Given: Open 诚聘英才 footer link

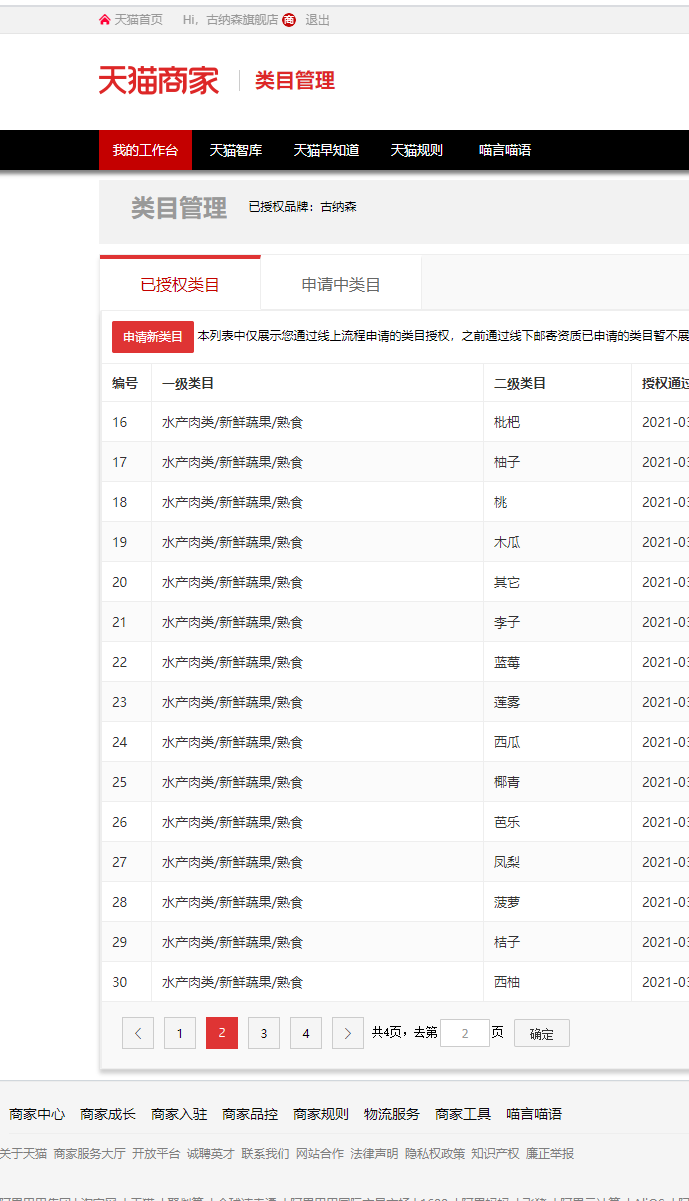Looking at the screenshot, I should point(211,1153).
